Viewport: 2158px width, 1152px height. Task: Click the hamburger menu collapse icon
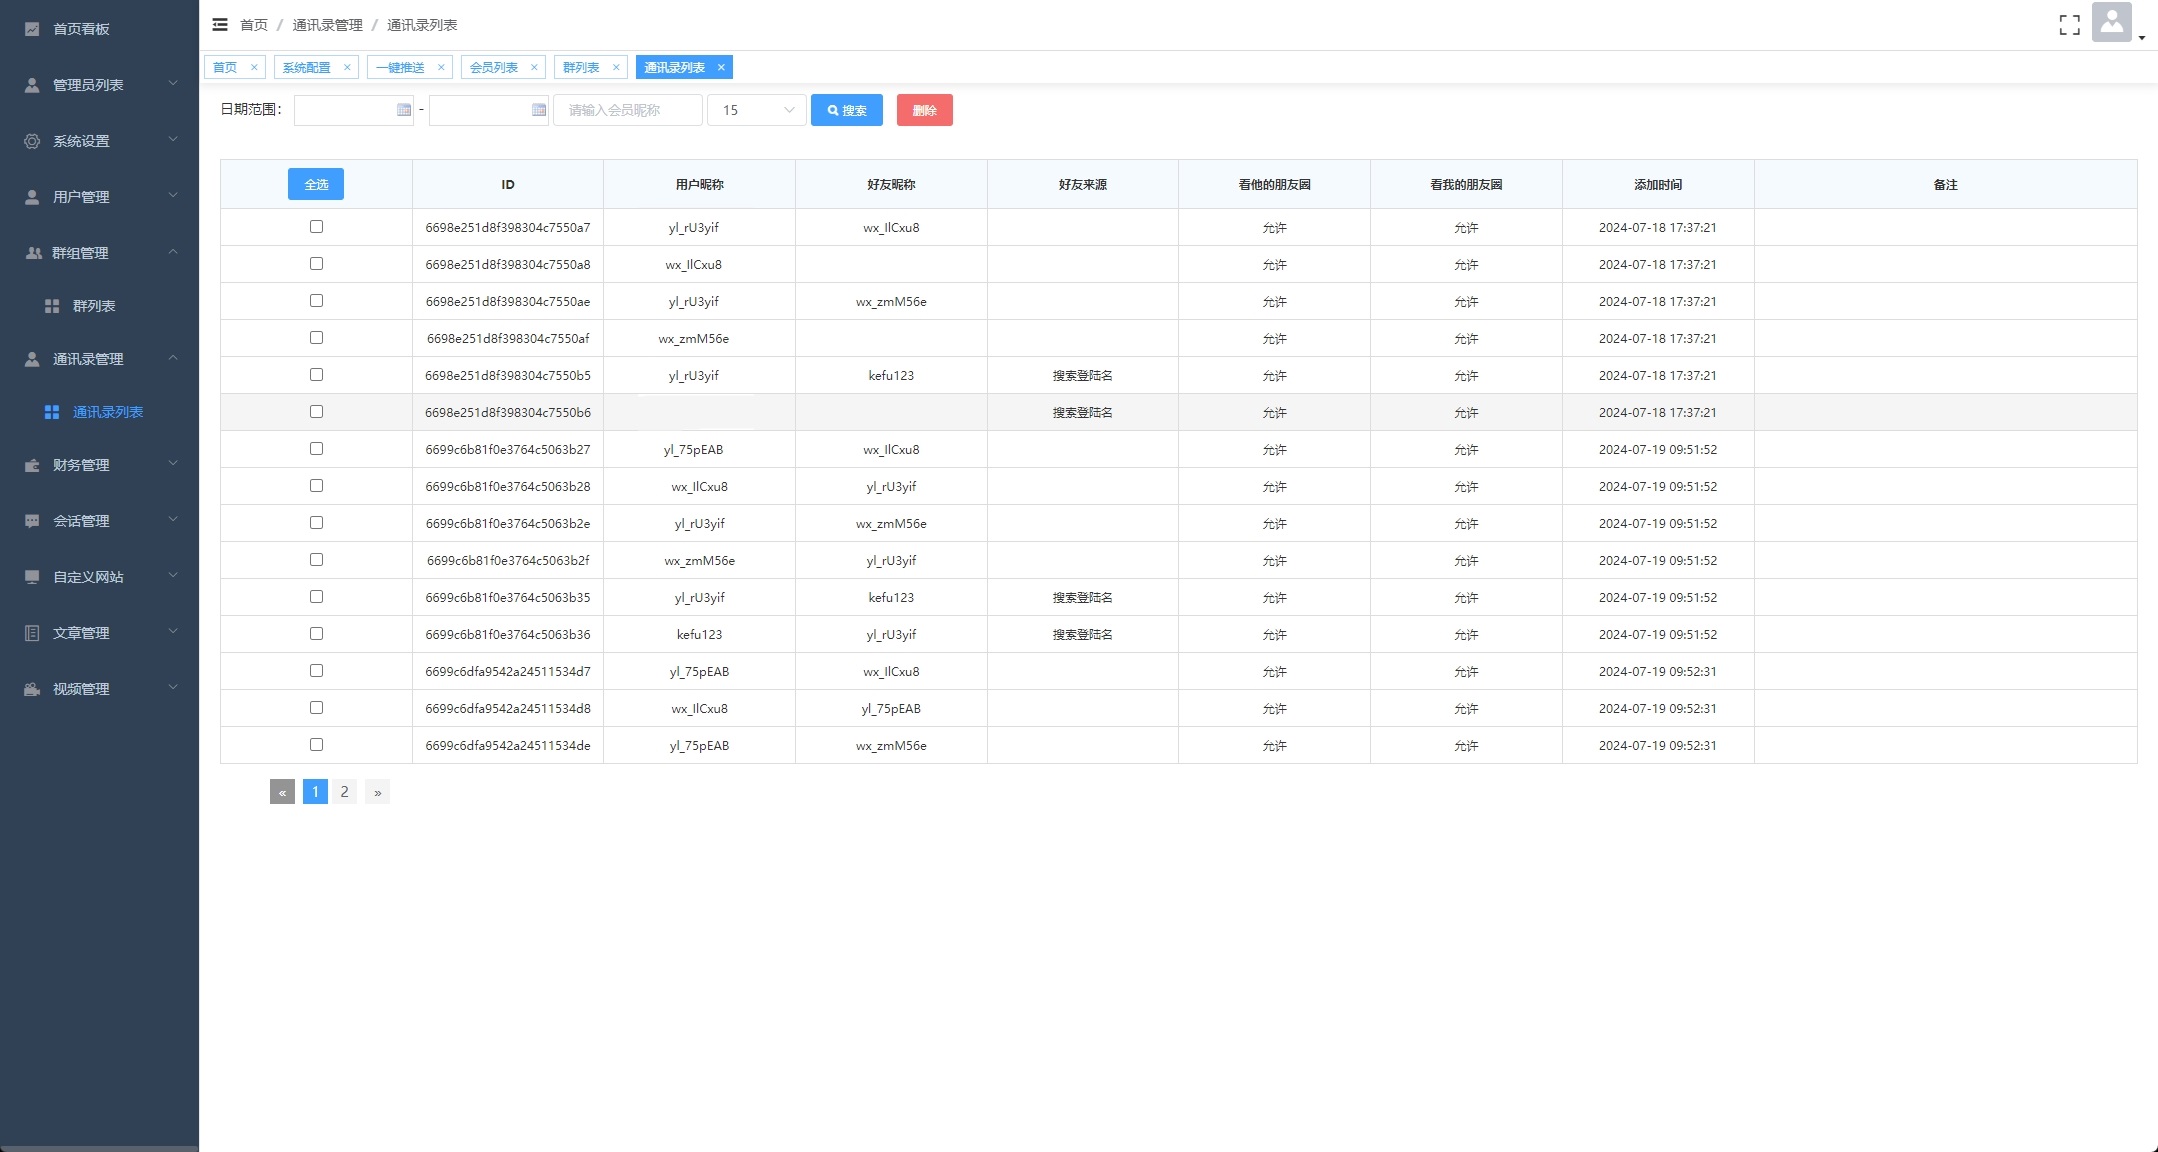click(220, 25)
